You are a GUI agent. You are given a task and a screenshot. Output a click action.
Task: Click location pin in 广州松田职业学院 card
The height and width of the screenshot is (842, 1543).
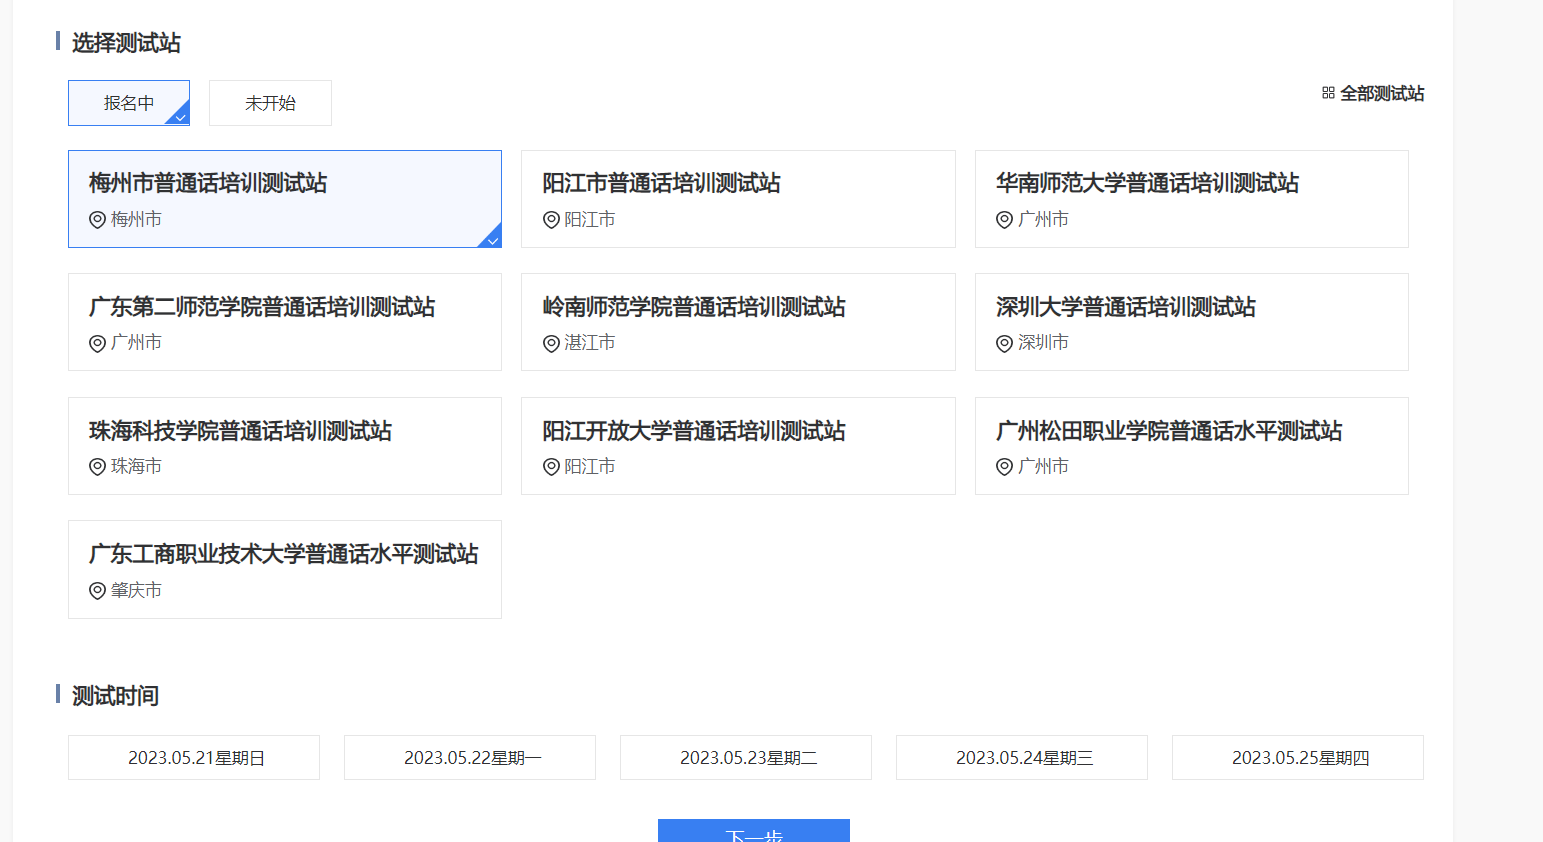(x=1004, y=467)
